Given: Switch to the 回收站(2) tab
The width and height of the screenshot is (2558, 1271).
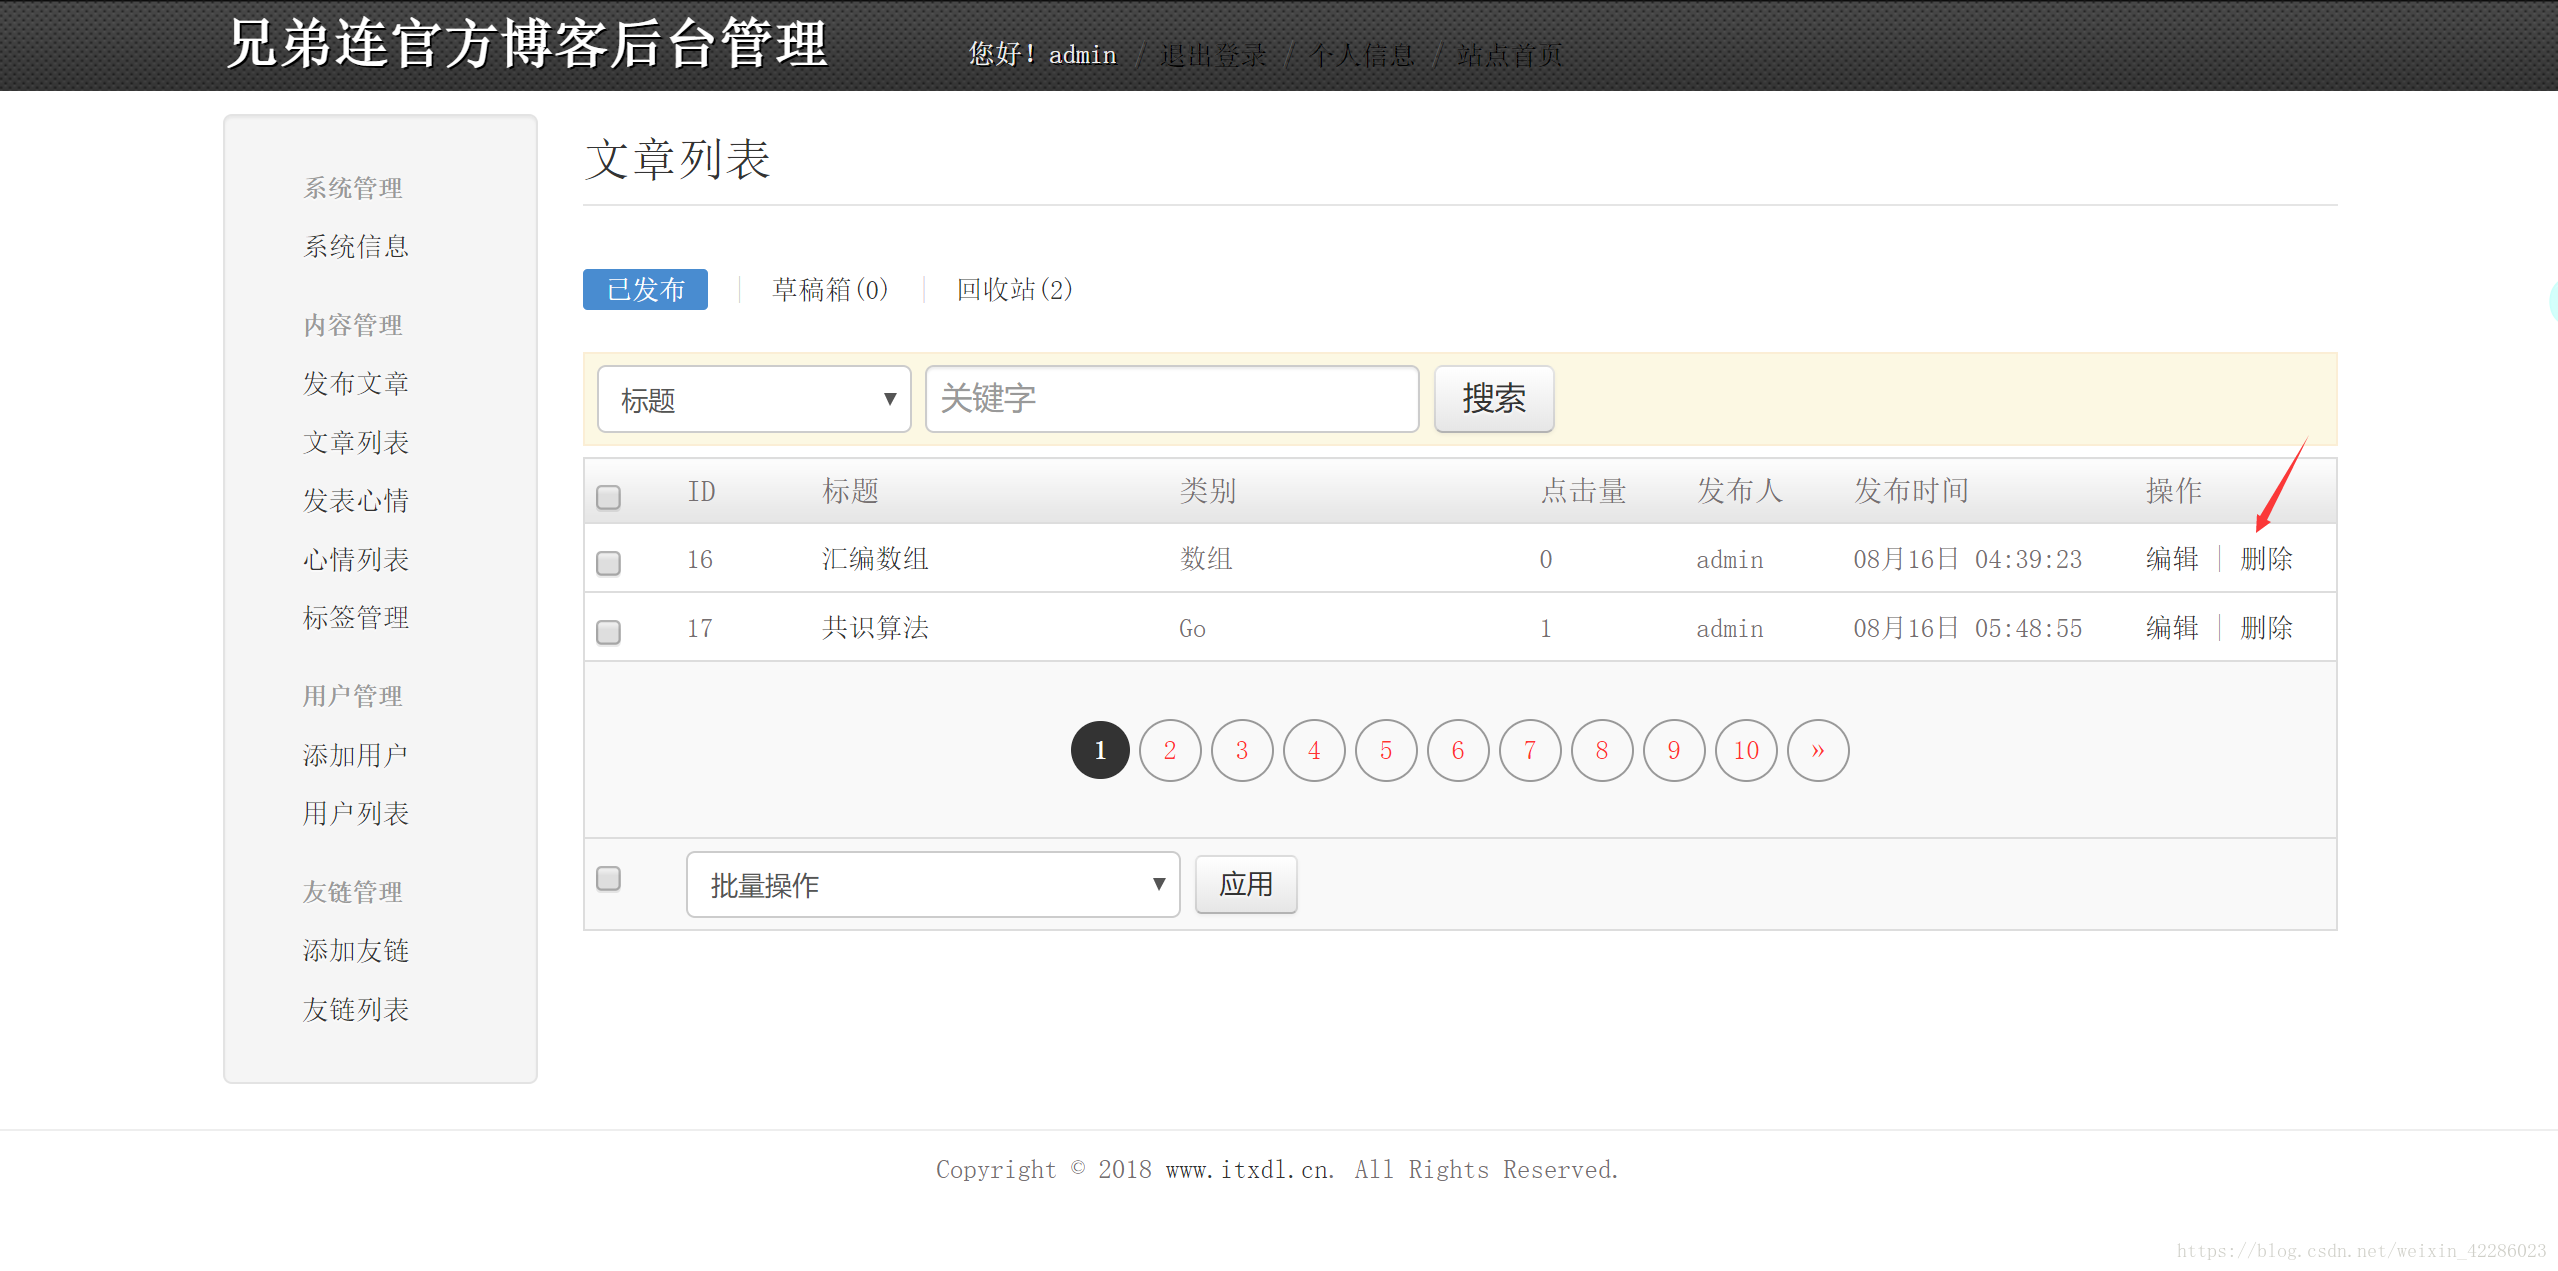Looking at the screenshot, I should [1014, 289].
